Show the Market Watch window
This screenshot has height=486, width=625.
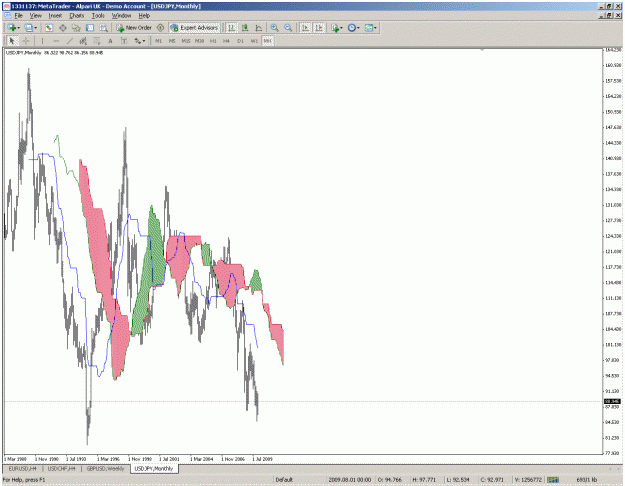(49, 28)
